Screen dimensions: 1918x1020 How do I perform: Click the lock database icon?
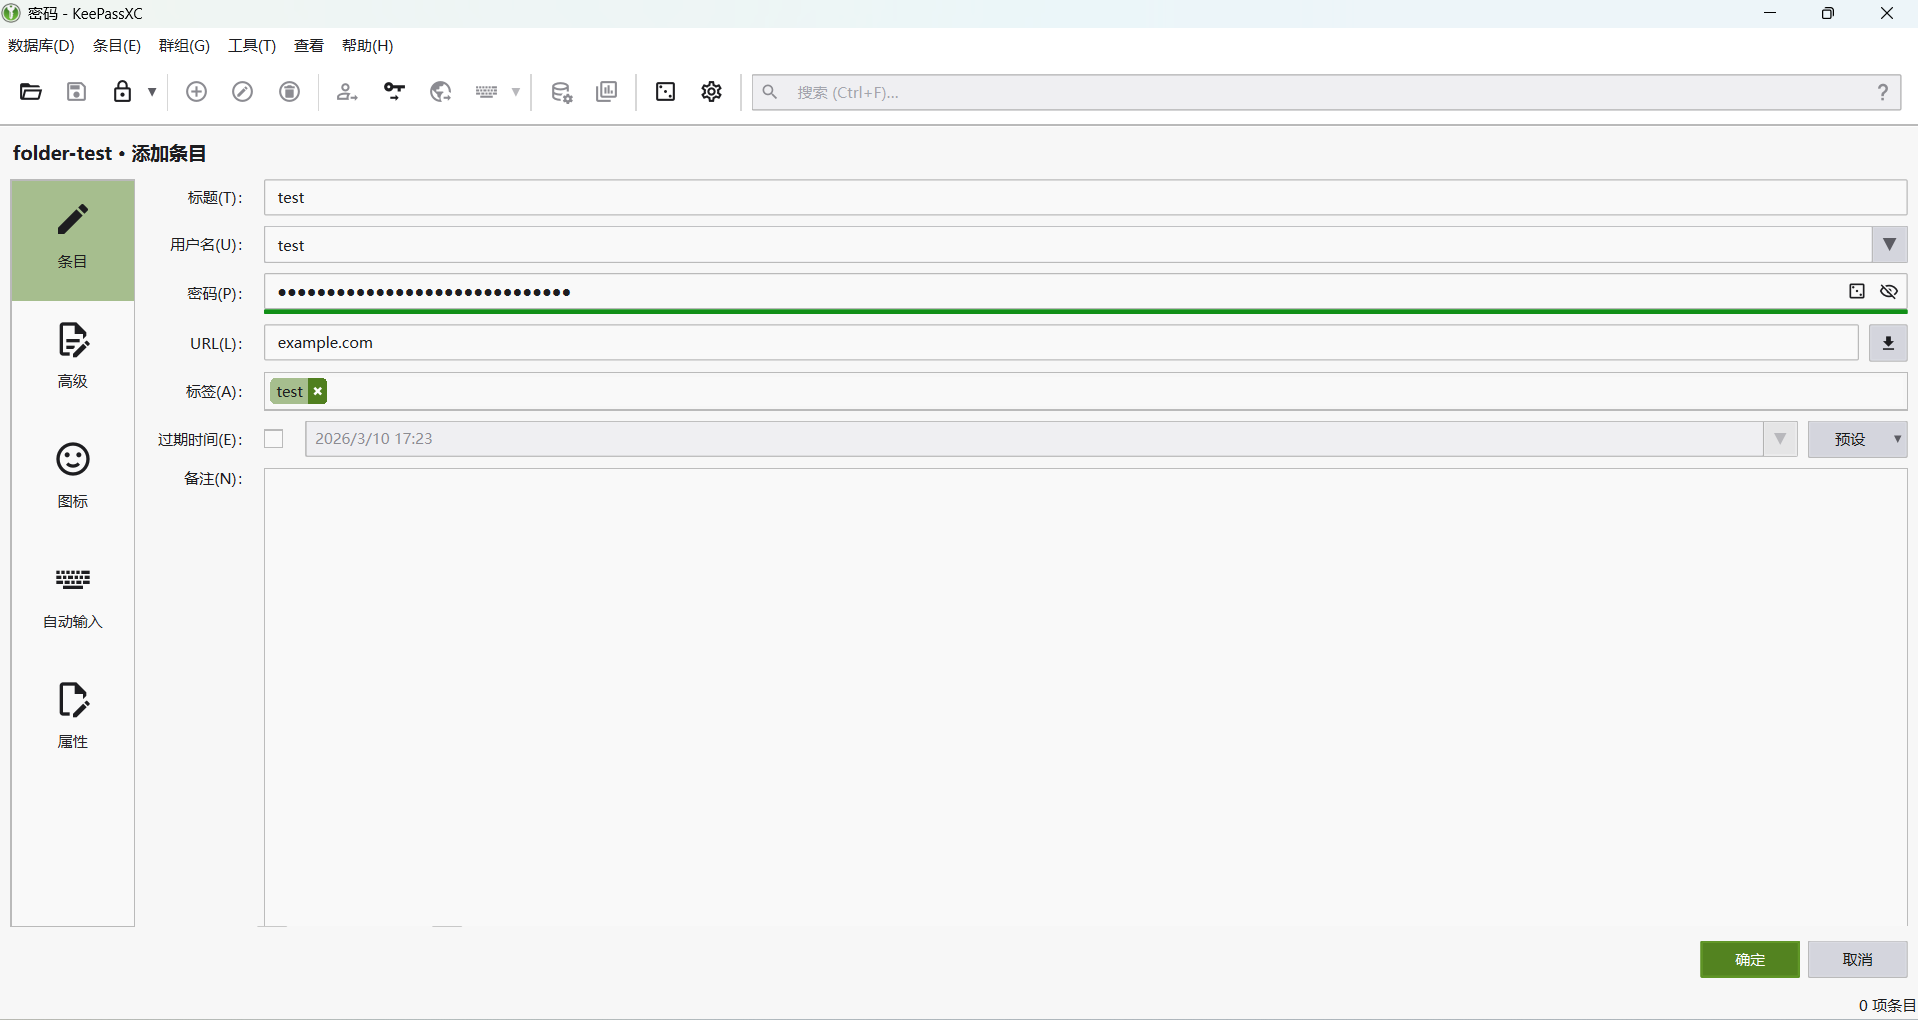point(122,92)
